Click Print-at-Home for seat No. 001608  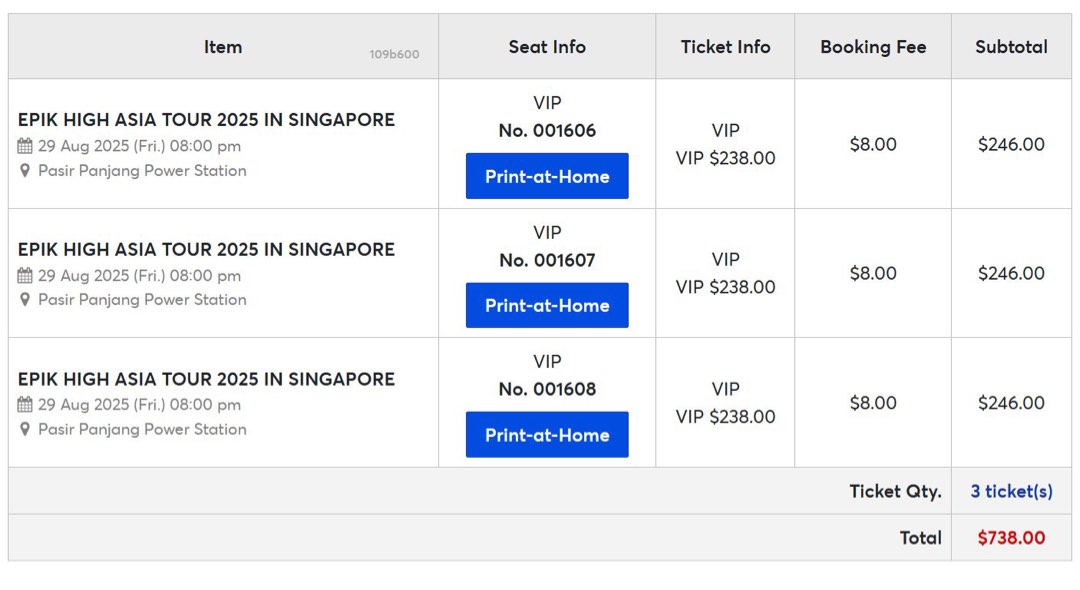coord(546,435)
